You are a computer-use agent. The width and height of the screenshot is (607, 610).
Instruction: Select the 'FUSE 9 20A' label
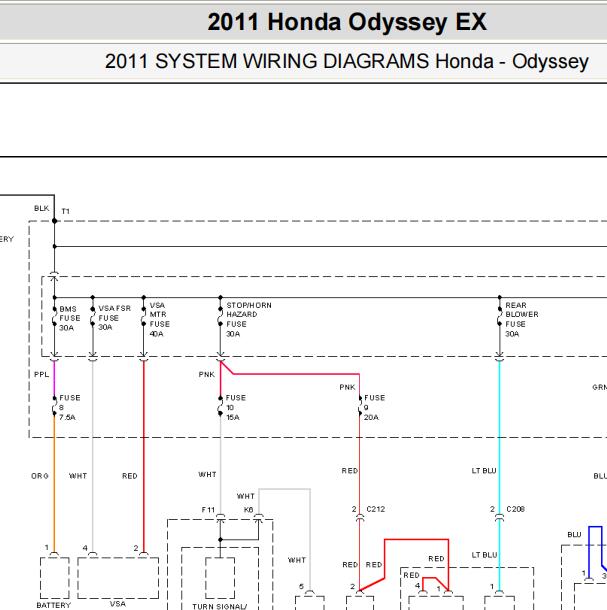coord(374,407)
